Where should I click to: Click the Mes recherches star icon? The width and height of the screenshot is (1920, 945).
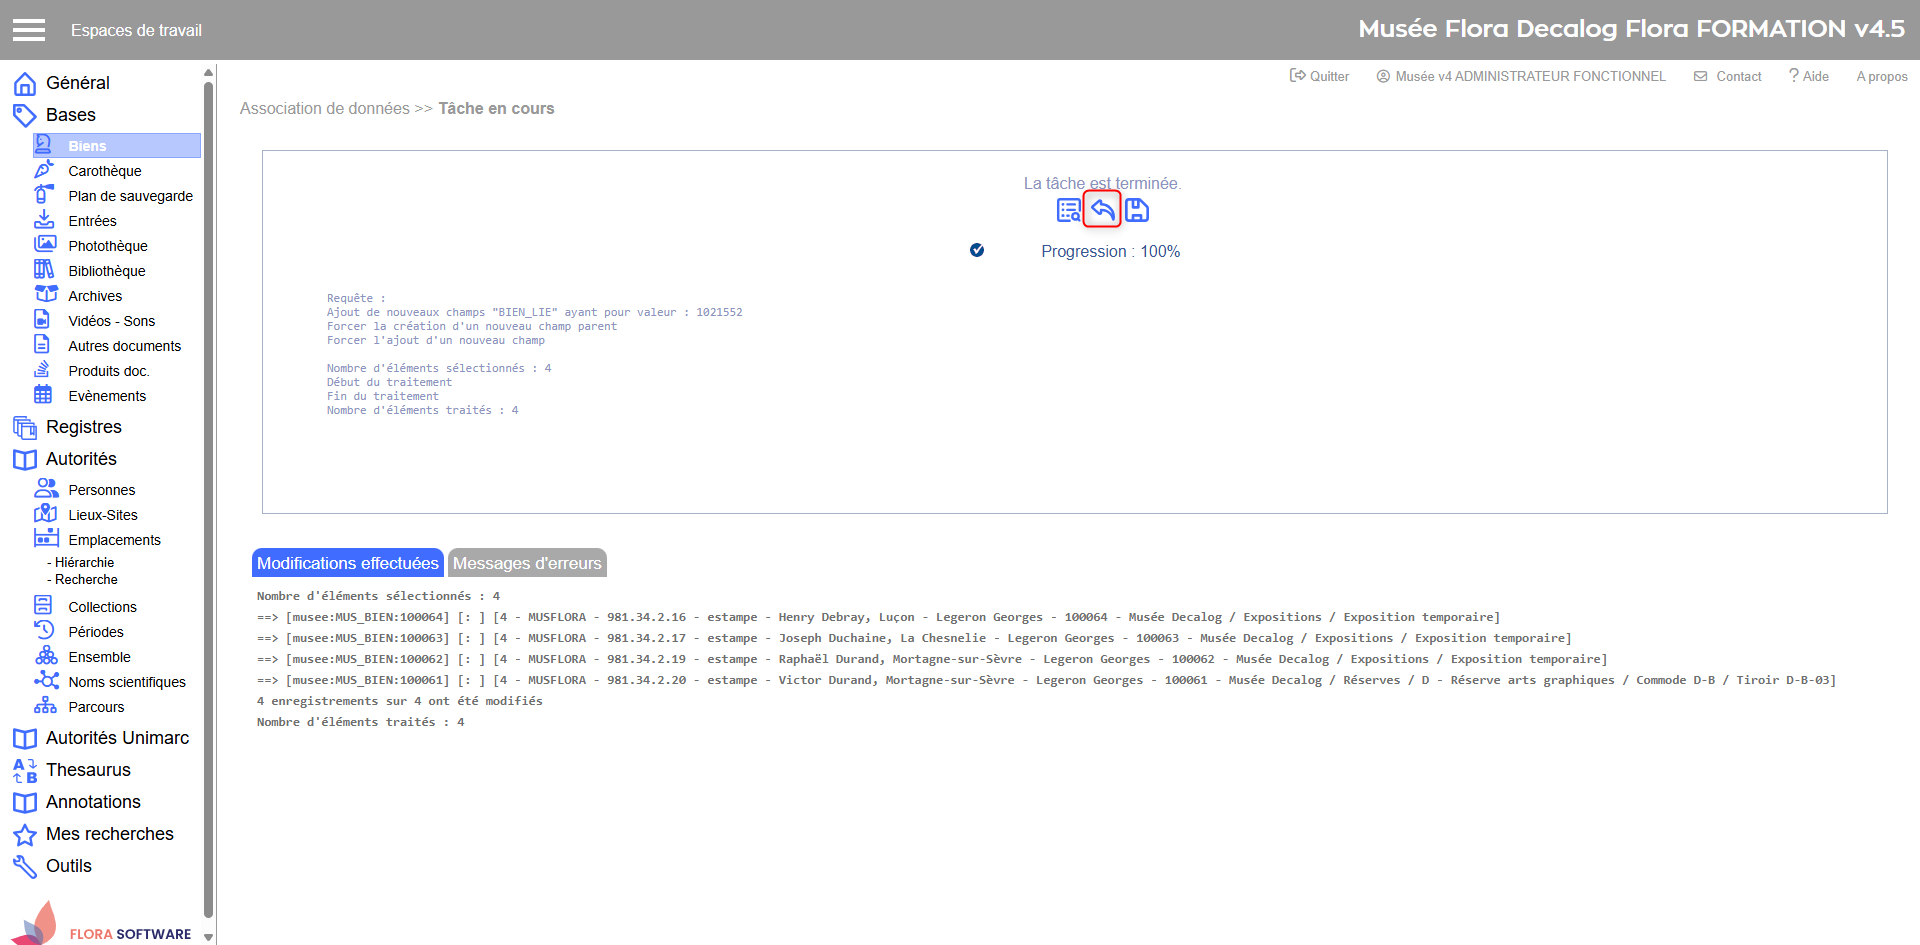click(x=25, y=834)
